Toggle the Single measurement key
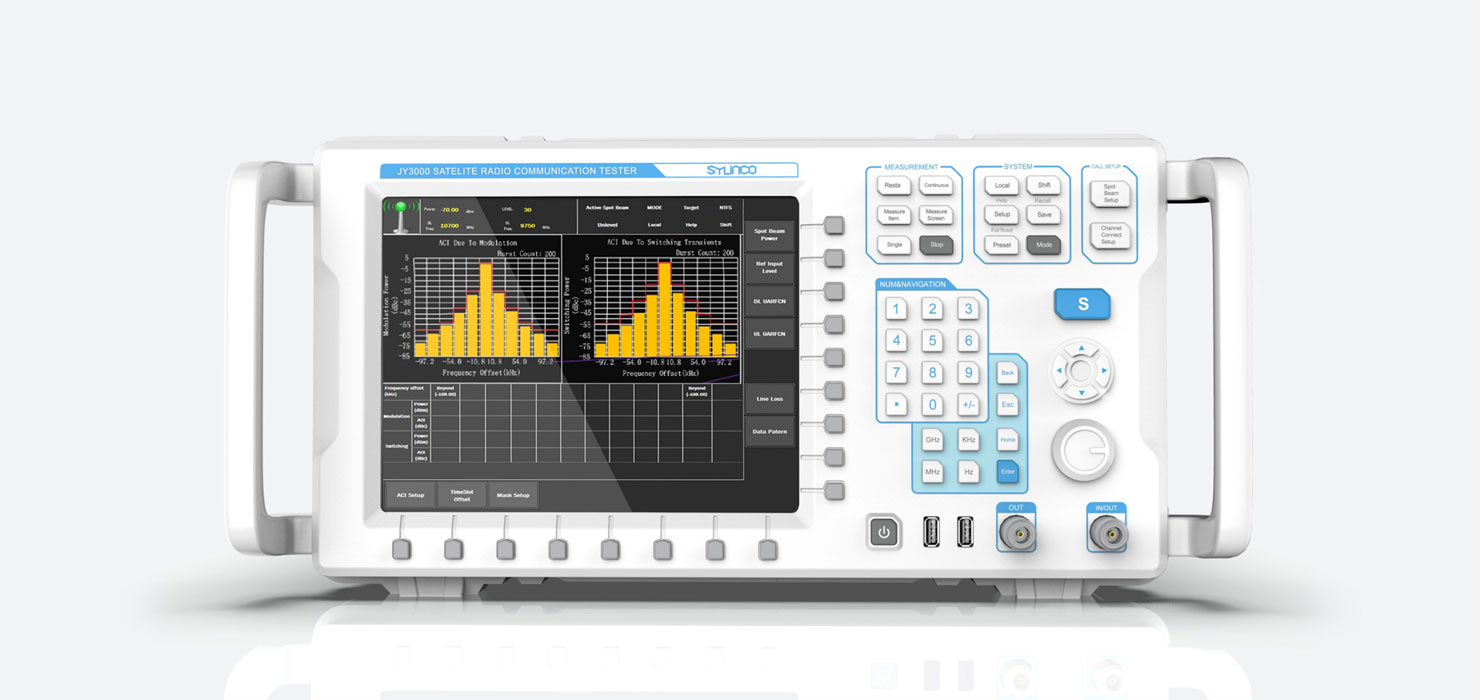The width and height of the screenshot is (1480, 700). [894, 244]
